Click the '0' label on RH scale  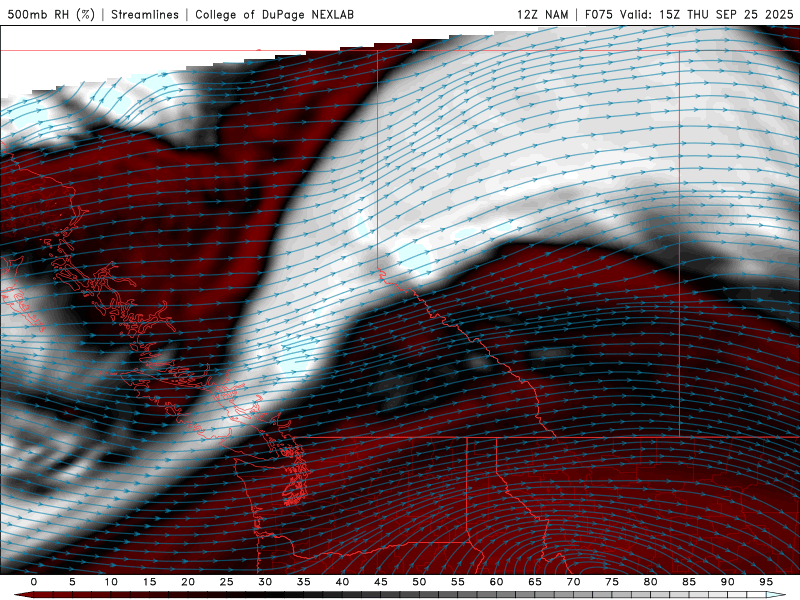coord(34,582)
